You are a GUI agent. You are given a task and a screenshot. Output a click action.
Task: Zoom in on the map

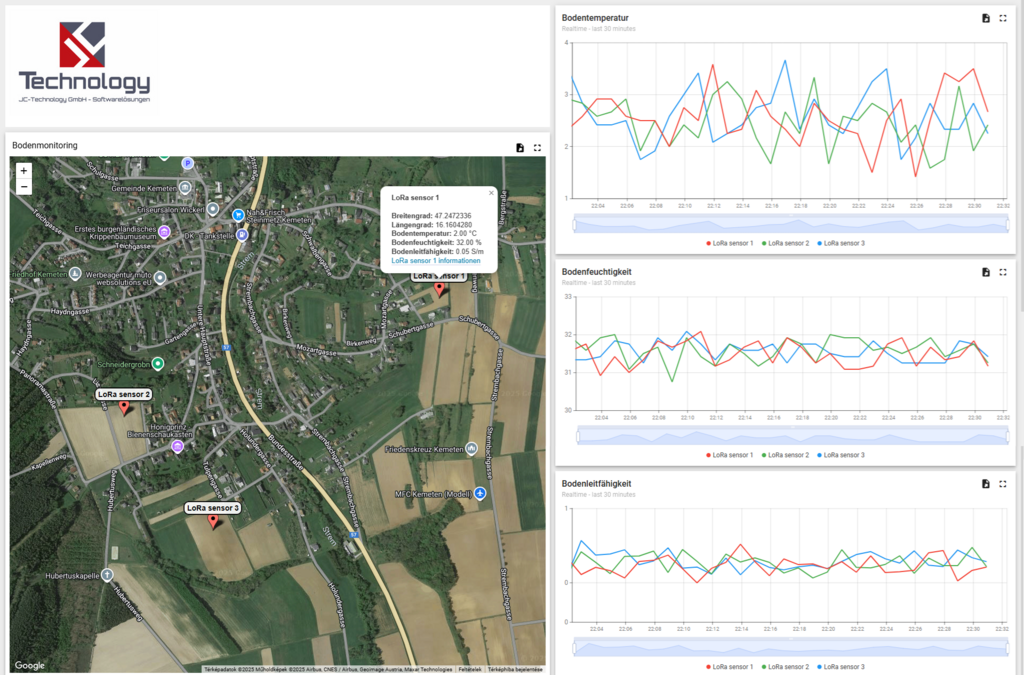(24, 171)
